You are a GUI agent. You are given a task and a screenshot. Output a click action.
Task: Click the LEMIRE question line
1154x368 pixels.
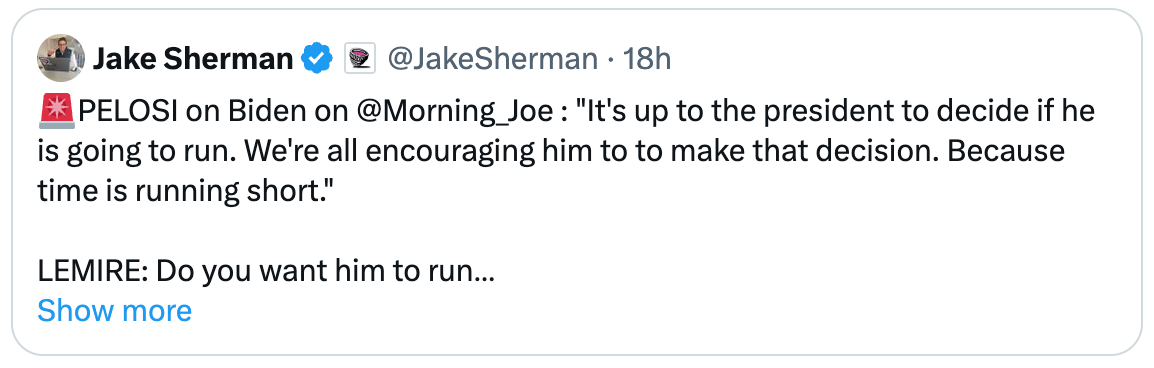click(x=265, y=272)
